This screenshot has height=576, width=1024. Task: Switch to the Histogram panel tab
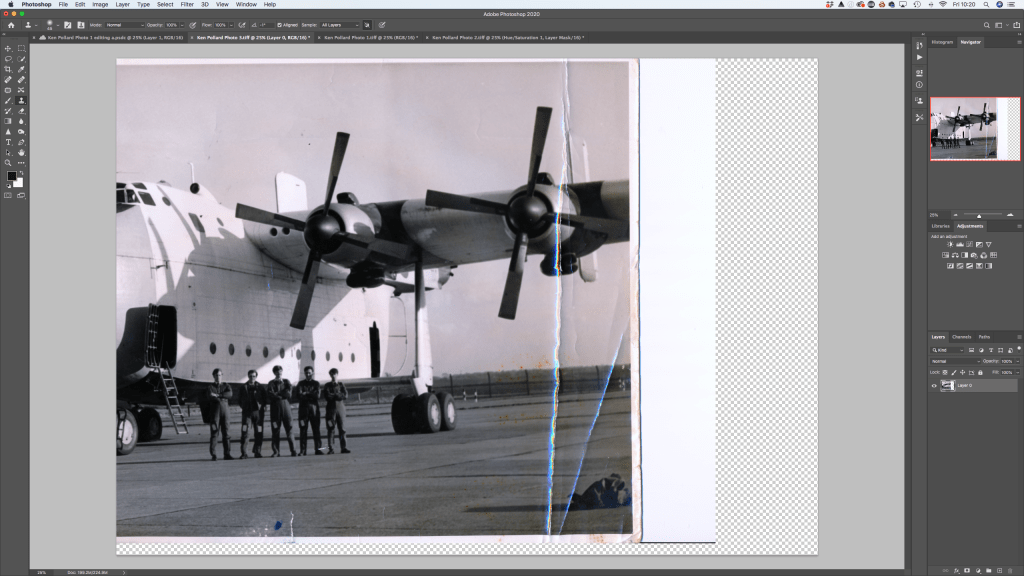pyautogui.click(x=942, y=42)
